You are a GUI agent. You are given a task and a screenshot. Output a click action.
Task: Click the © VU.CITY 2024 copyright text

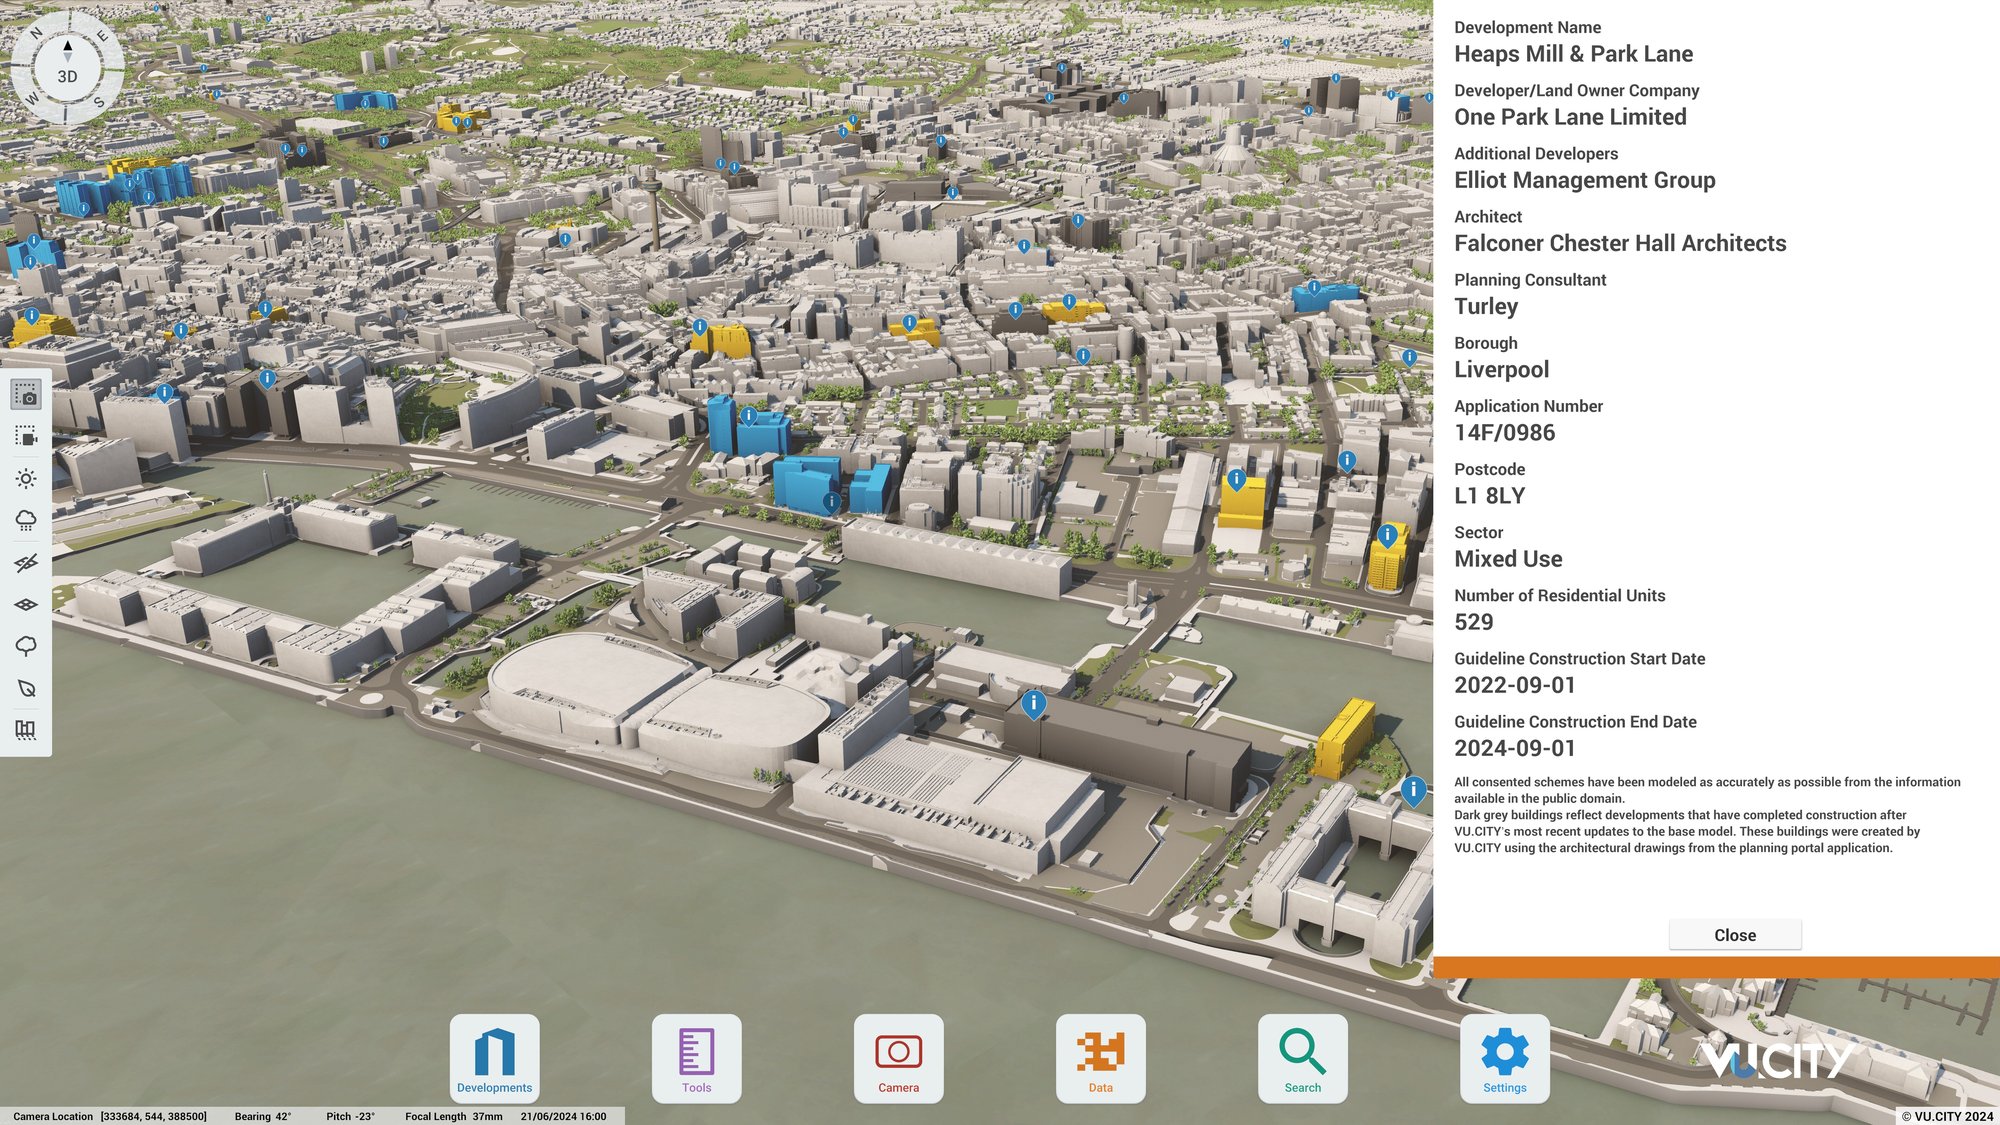(1946, 1116)
